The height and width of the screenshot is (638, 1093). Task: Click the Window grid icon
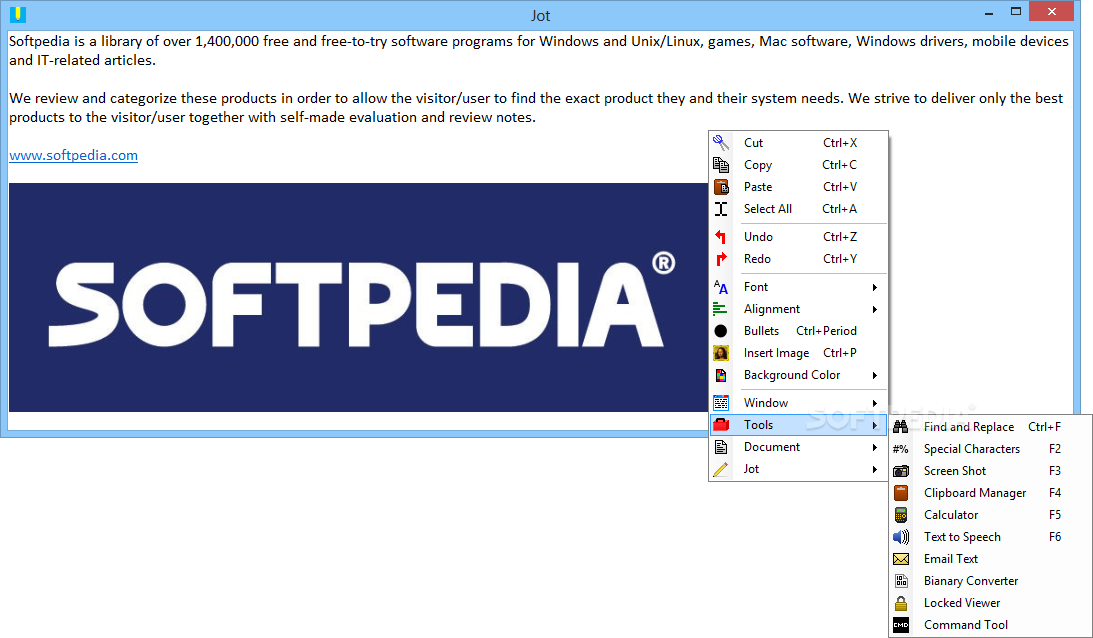721,403
